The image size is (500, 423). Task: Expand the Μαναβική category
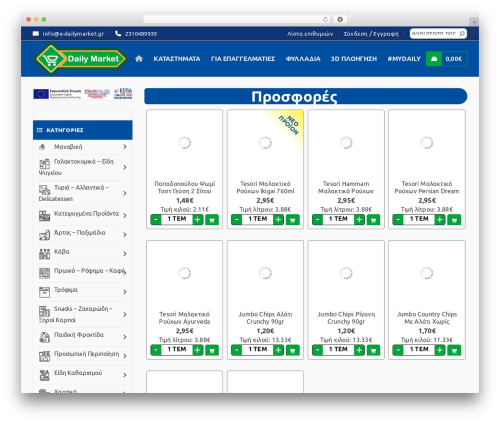[x=125, y=147]
